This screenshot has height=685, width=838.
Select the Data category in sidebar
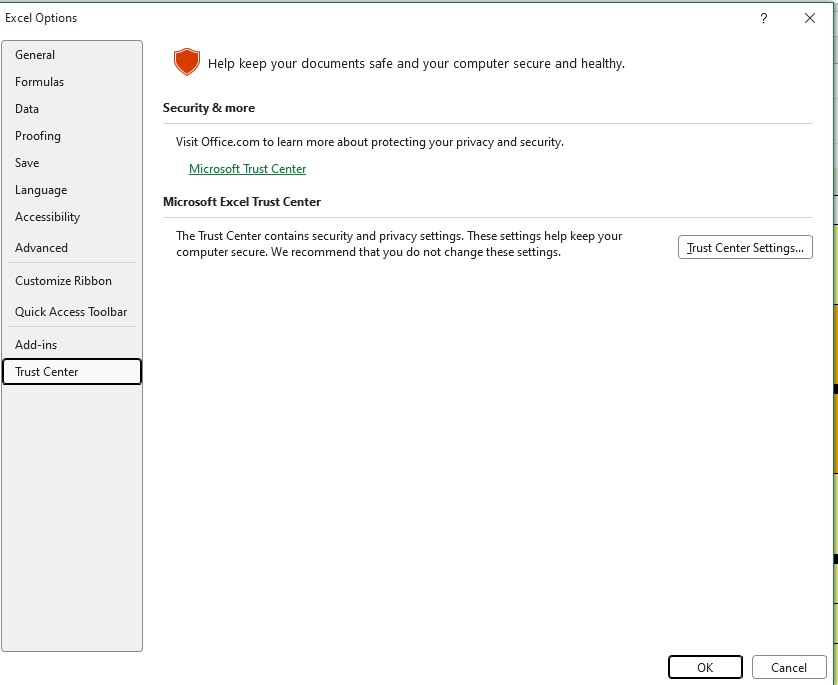tap(27, 109)
